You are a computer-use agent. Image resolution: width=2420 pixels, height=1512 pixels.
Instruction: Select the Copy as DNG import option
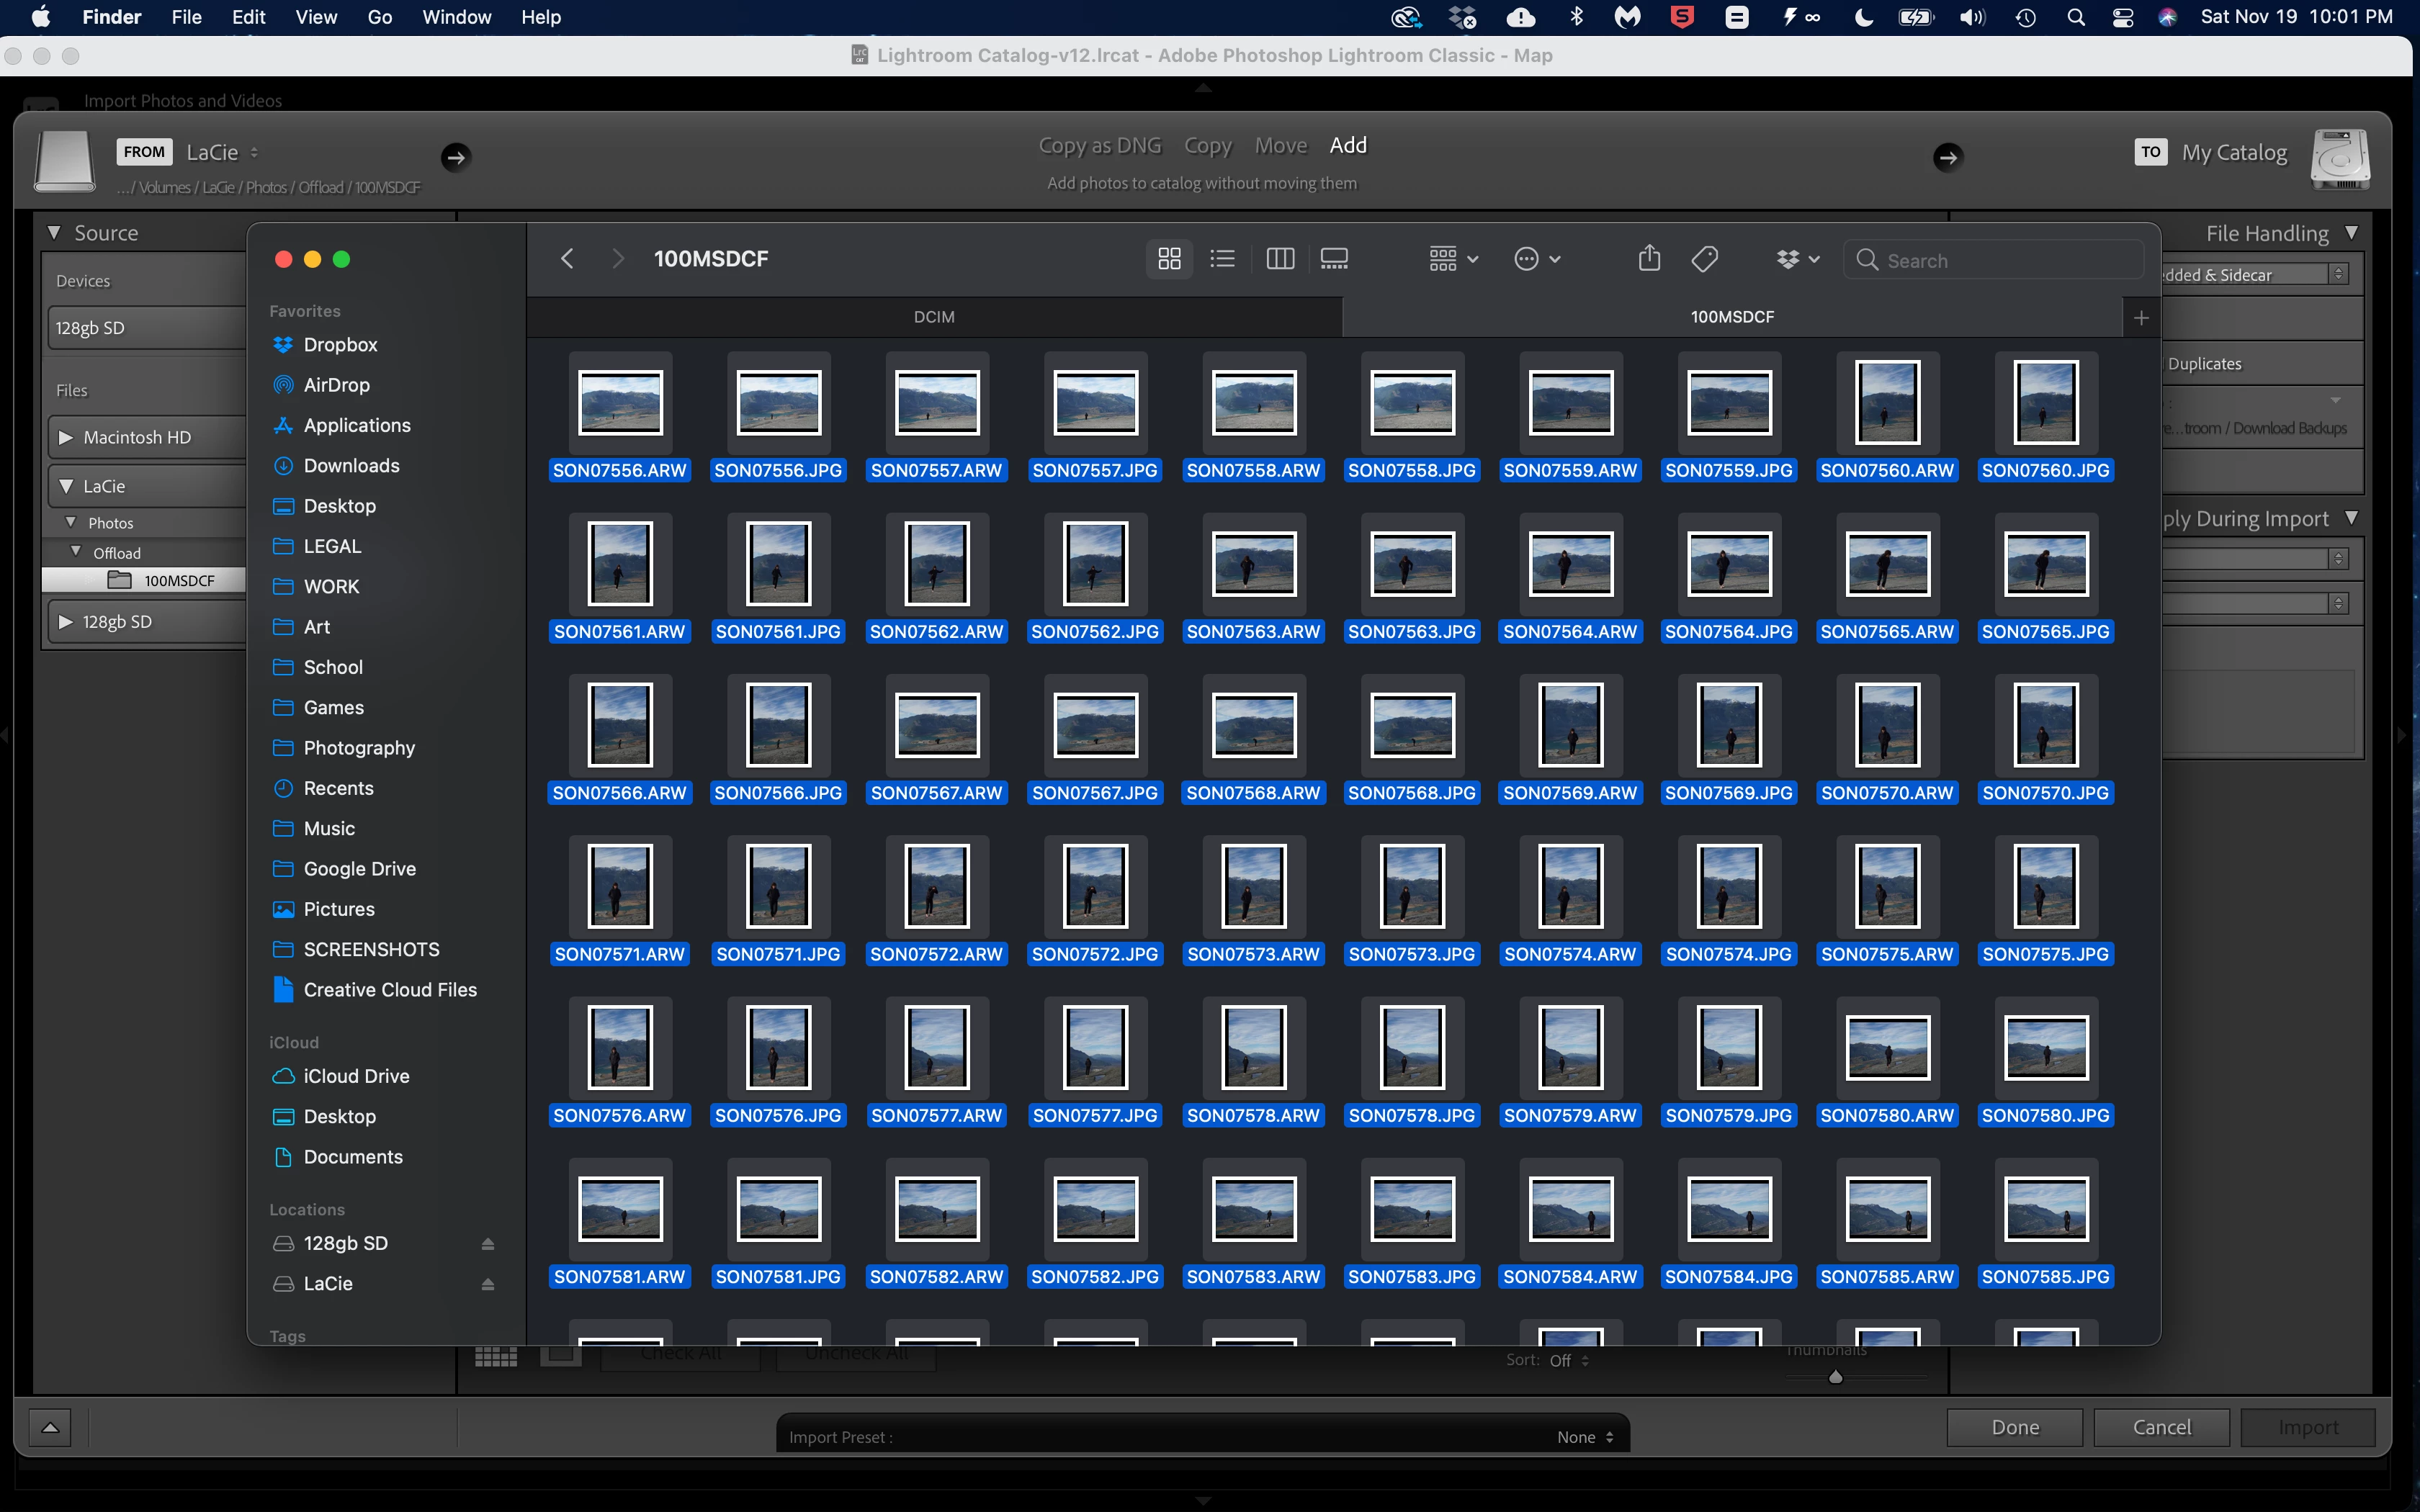coord(1100,146)
